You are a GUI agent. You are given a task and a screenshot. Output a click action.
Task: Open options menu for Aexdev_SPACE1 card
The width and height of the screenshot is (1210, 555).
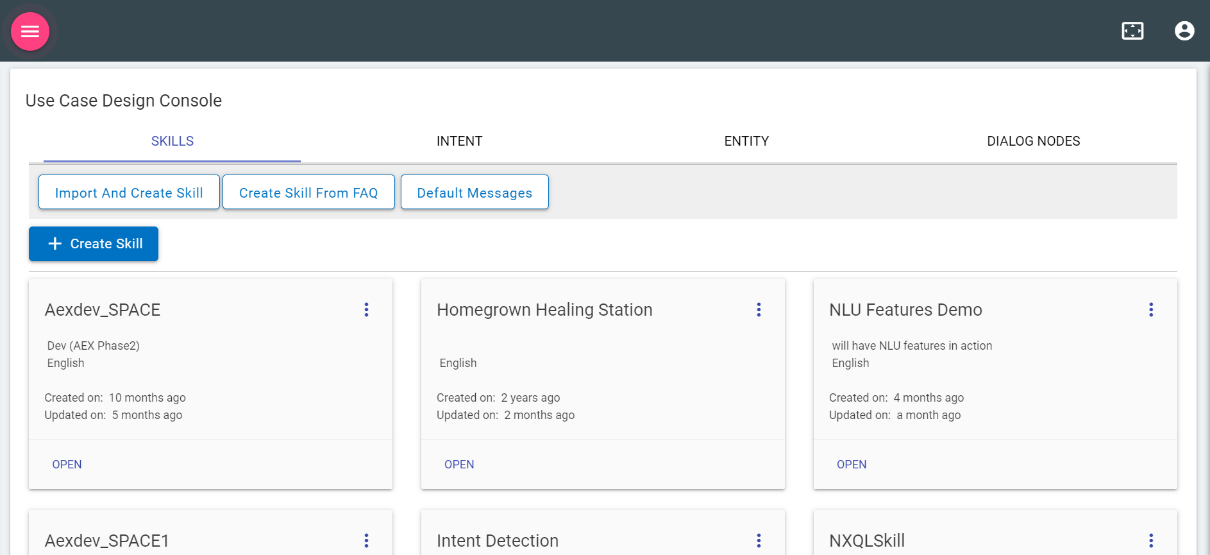(x=366, y=541)
